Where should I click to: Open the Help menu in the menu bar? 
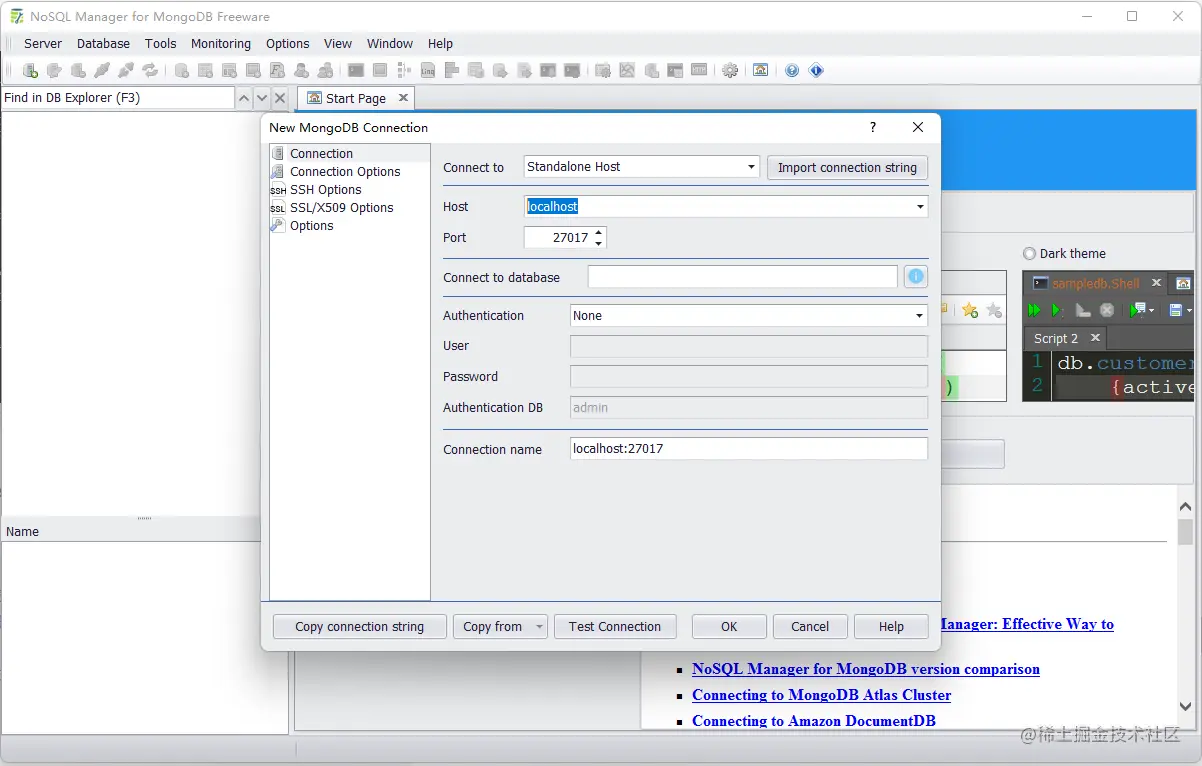(440, 44)
